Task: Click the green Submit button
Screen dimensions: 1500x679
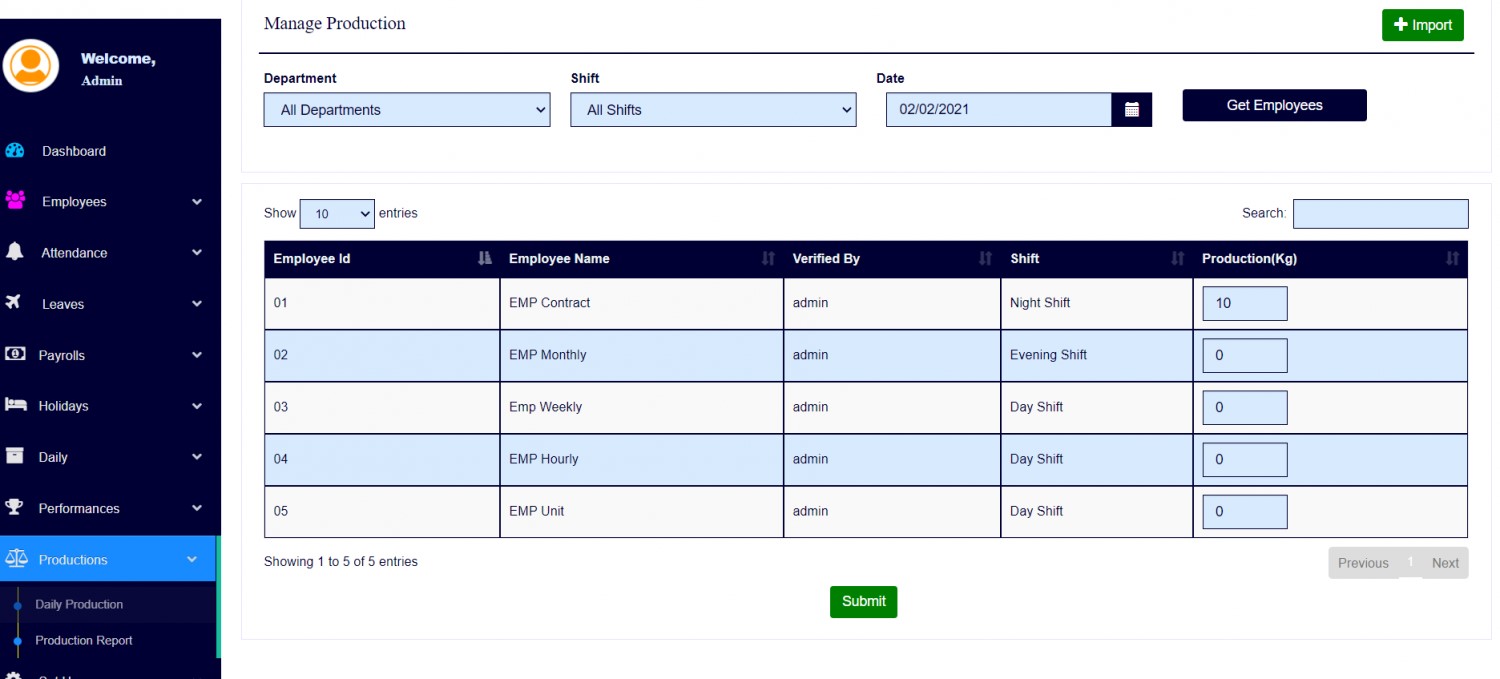Action: [863, 601]
